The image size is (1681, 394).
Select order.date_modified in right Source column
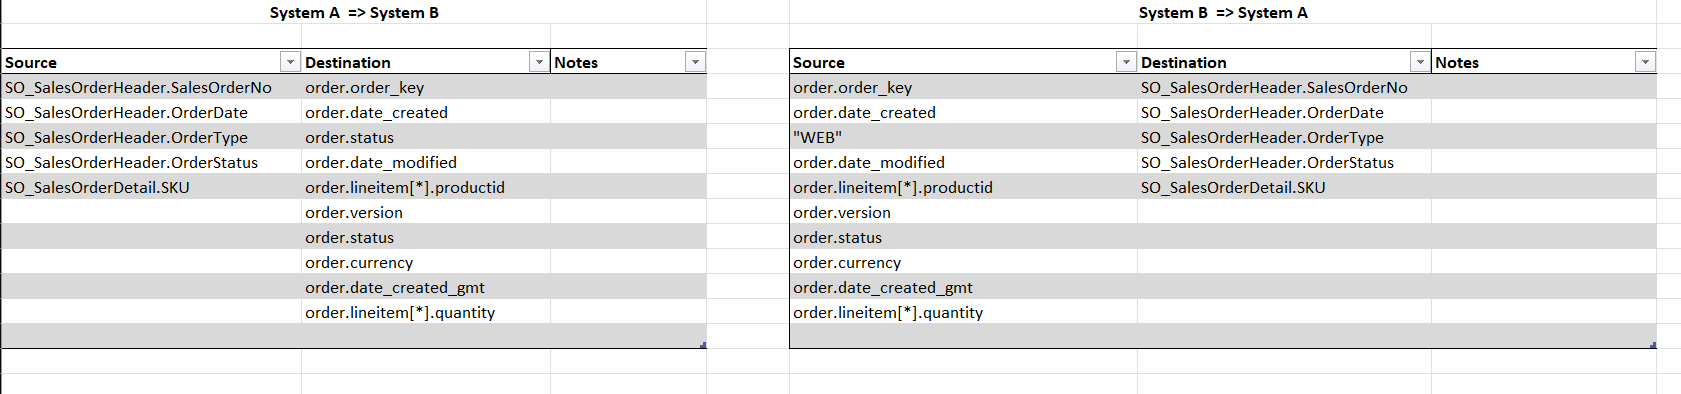(x=963, y=162)
